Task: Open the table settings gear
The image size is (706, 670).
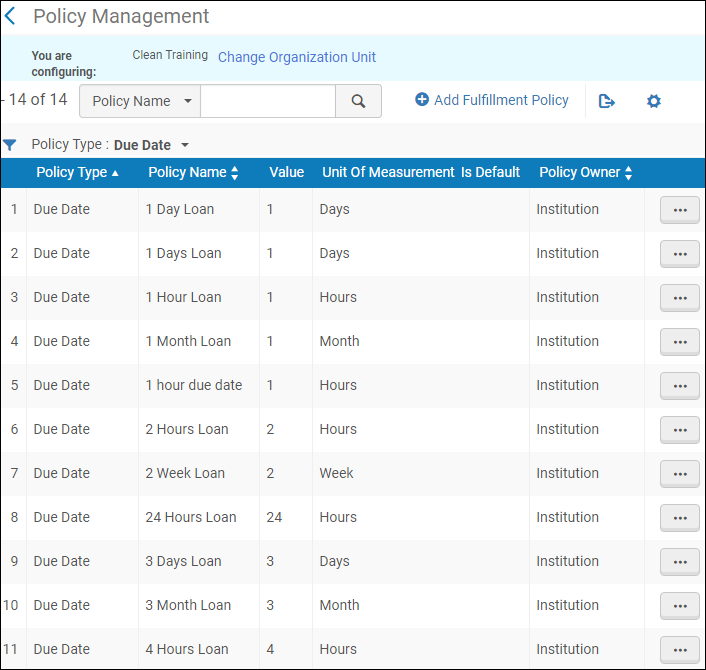Action: coord(654,101)
